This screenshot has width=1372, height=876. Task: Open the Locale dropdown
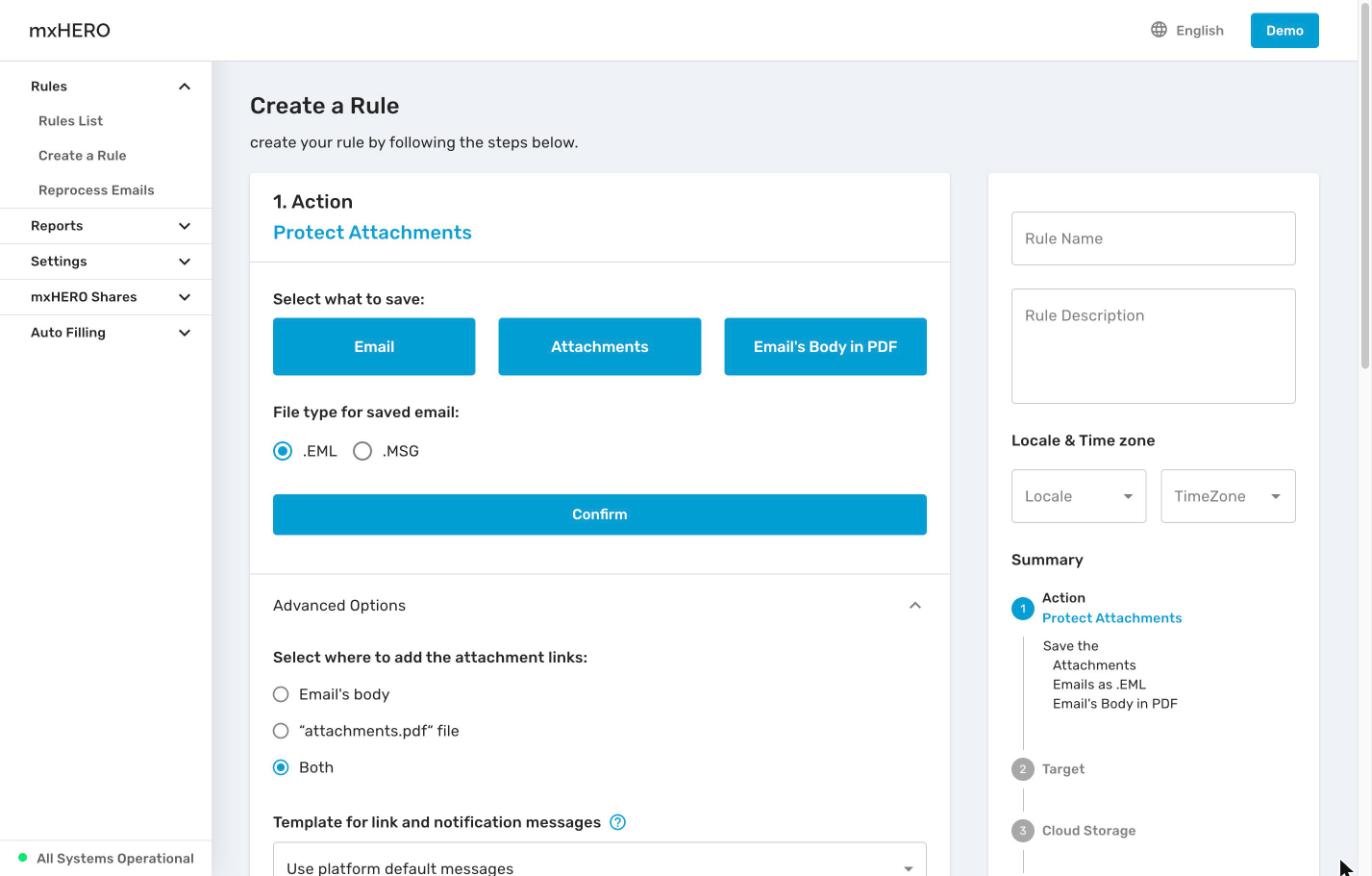[1078, 496]
